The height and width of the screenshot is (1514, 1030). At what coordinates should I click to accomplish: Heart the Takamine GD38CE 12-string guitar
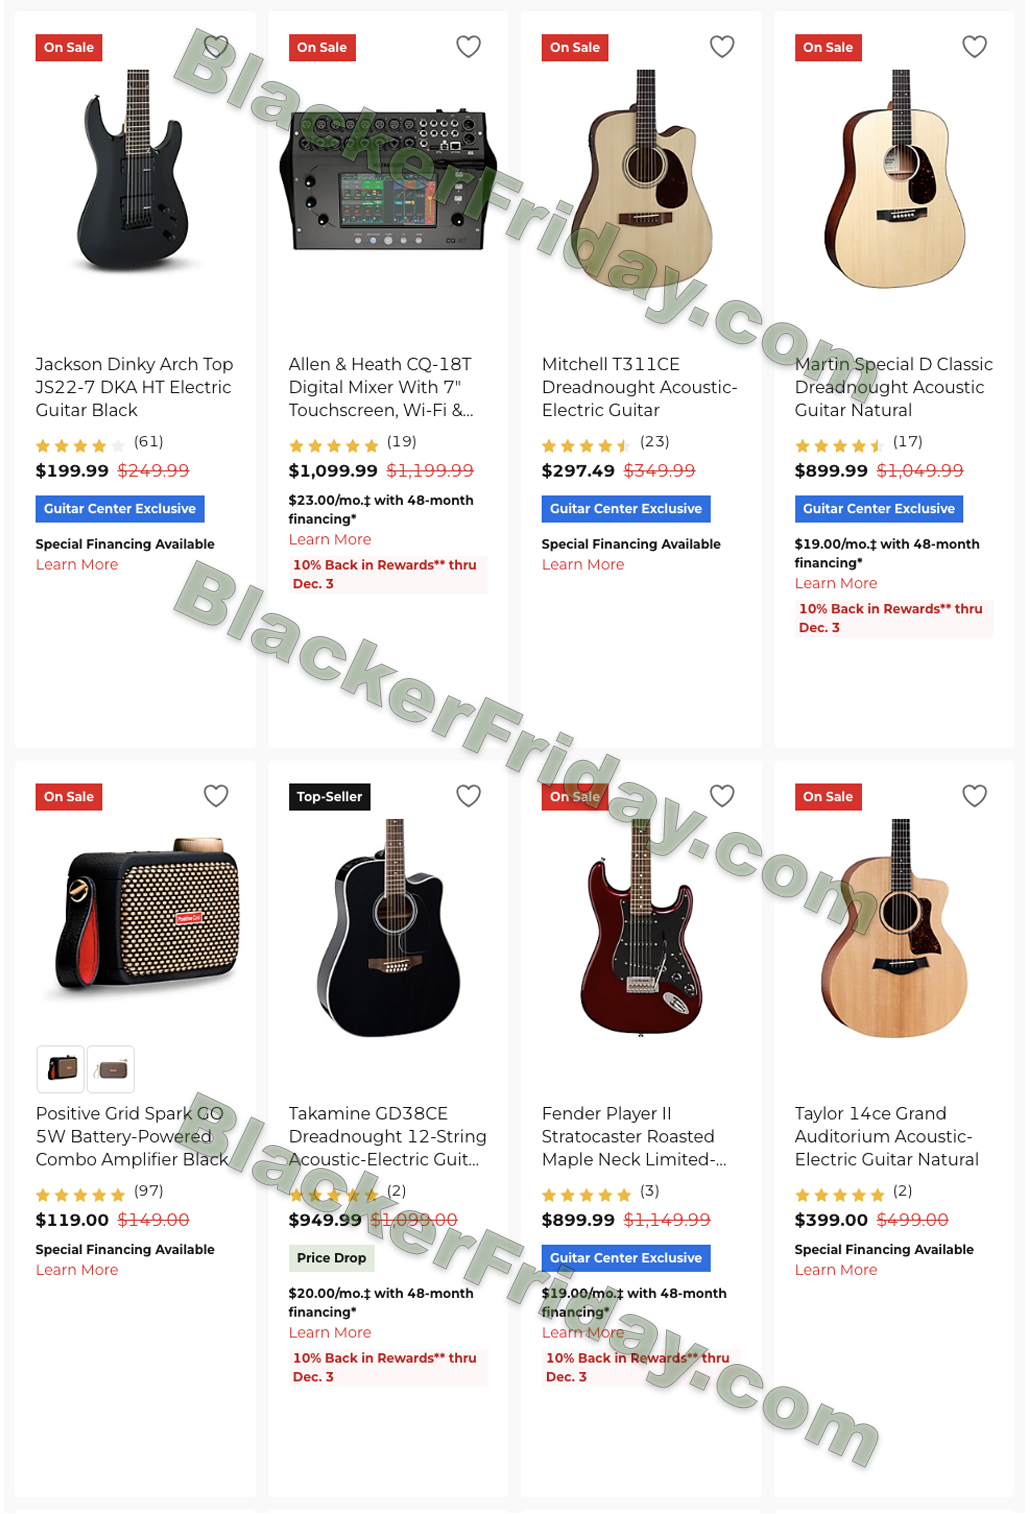point(468,795)
